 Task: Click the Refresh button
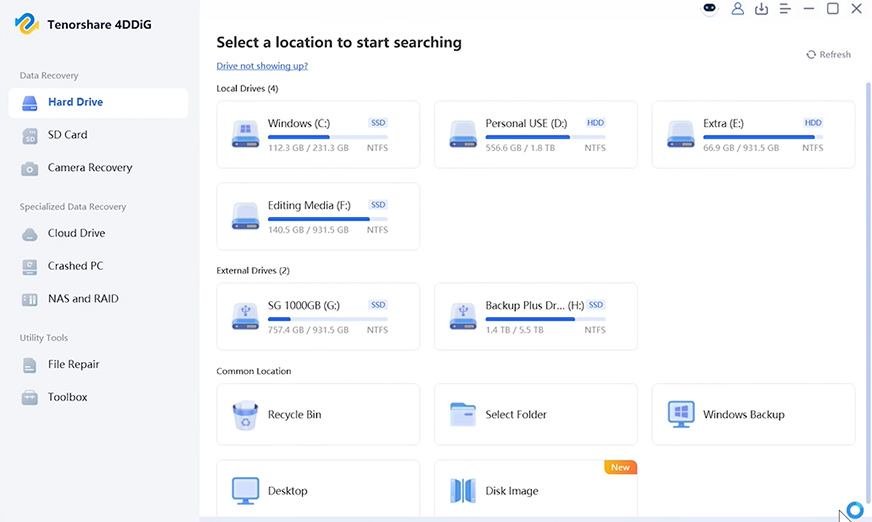click(829, 54)
